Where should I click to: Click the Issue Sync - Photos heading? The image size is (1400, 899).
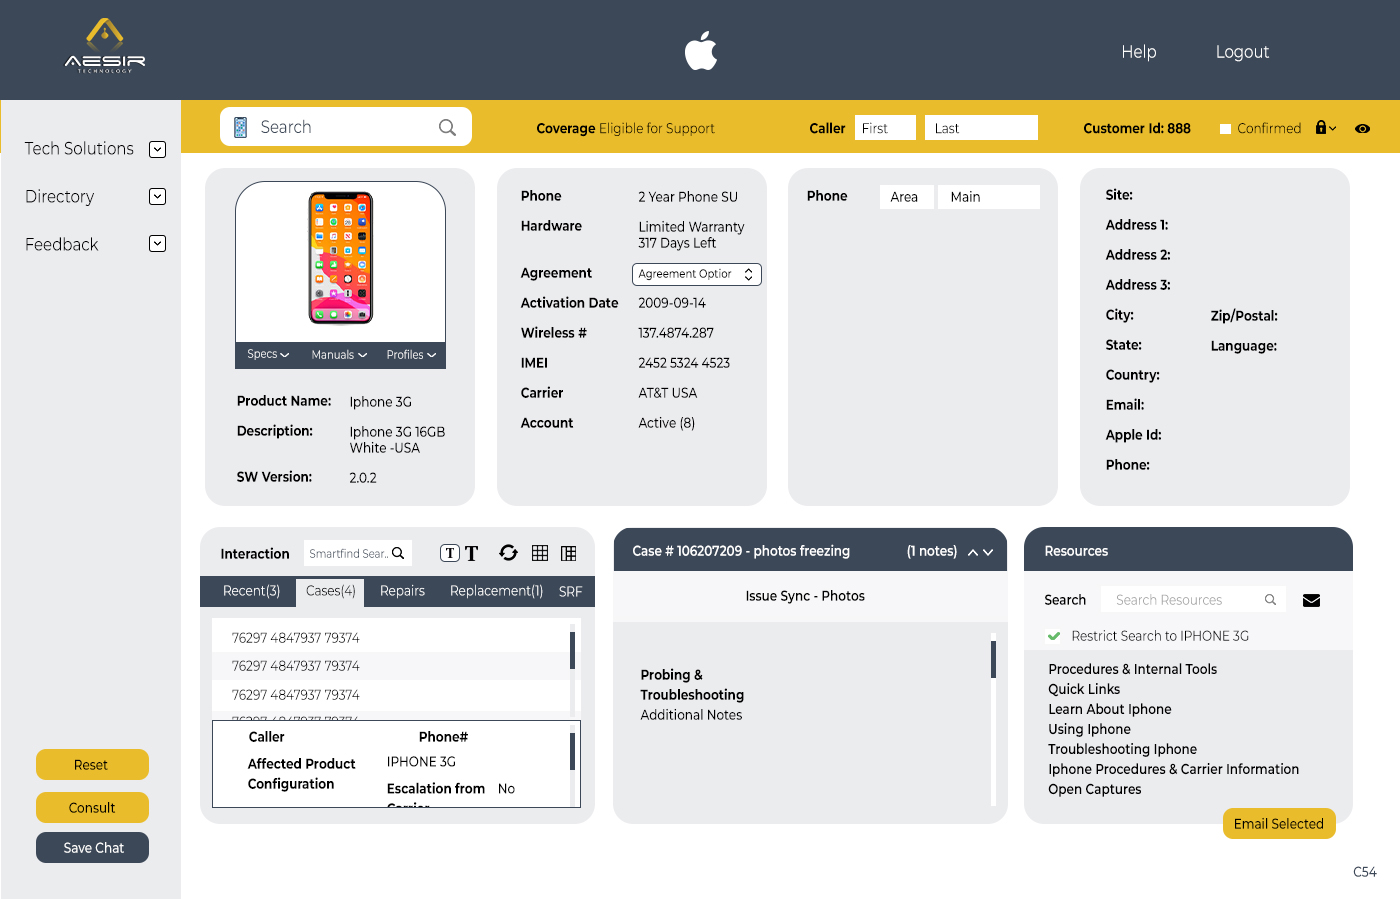[x=805, y=596]
